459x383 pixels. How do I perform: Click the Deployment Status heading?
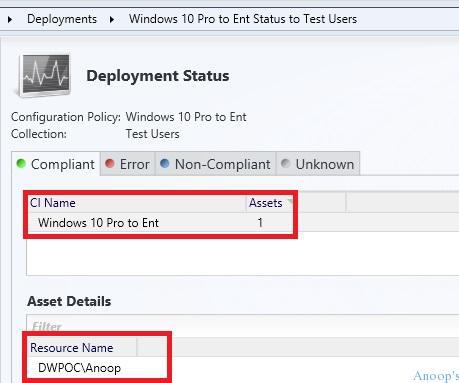pyautogui.click(x=158, y=76)
